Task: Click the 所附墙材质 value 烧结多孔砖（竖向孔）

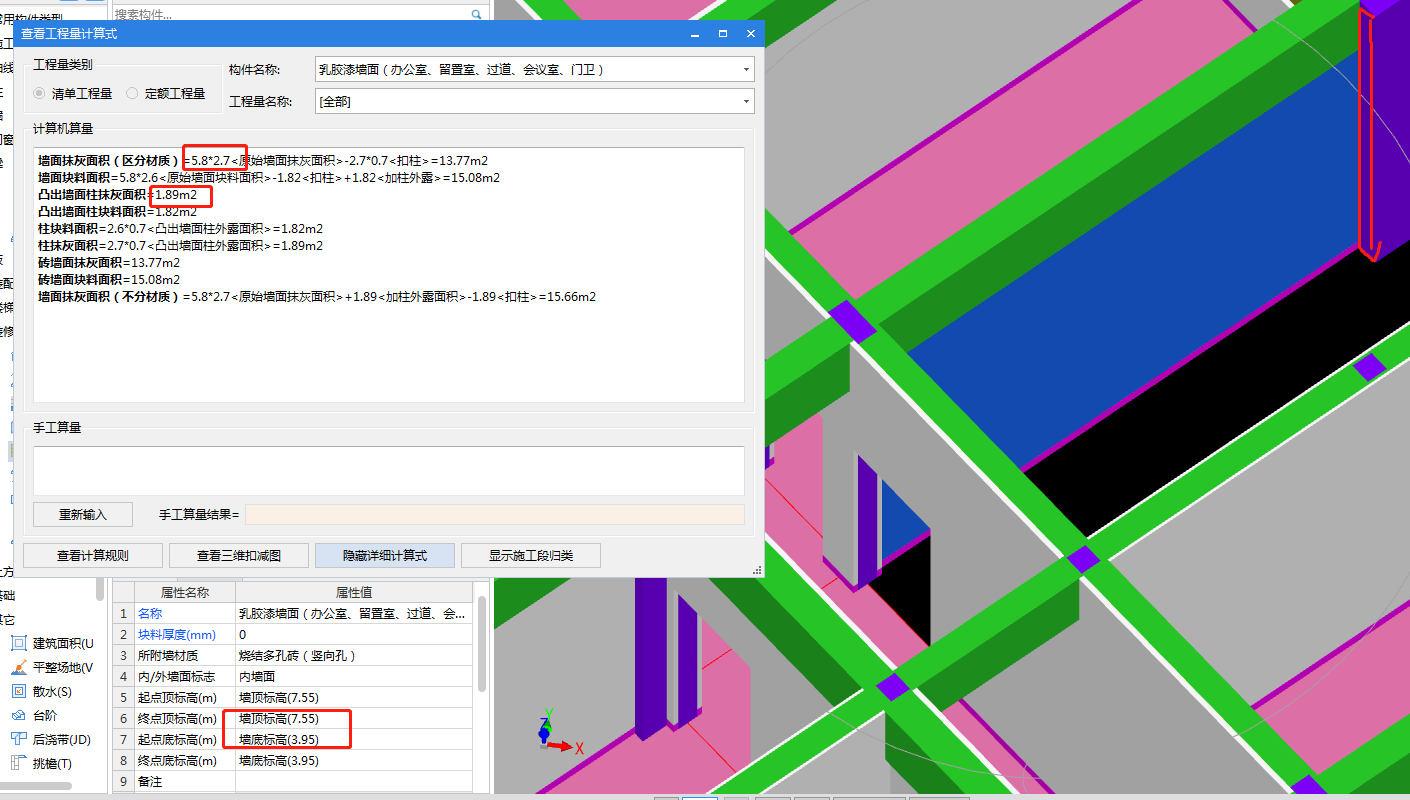Action: (354, 655)
